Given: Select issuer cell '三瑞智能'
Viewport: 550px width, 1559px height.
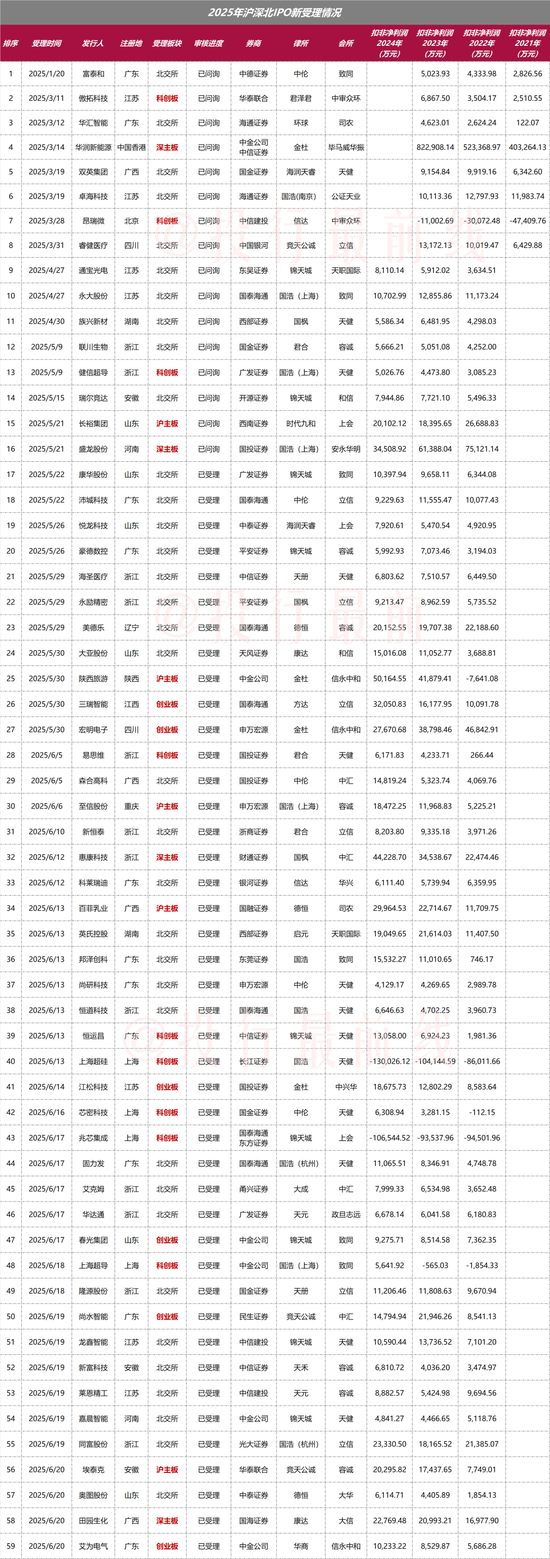Looking at the screenshot, I should pos(93,704).
